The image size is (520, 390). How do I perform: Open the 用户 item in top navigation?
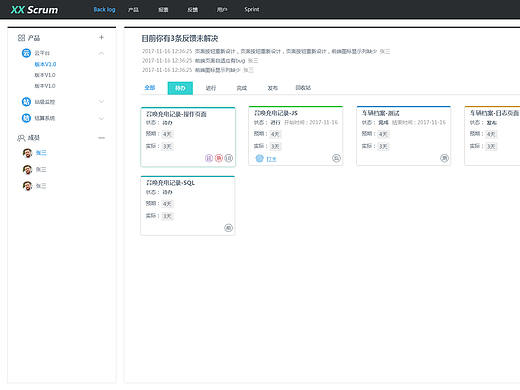pyautogui.click(x=222, y=10)
